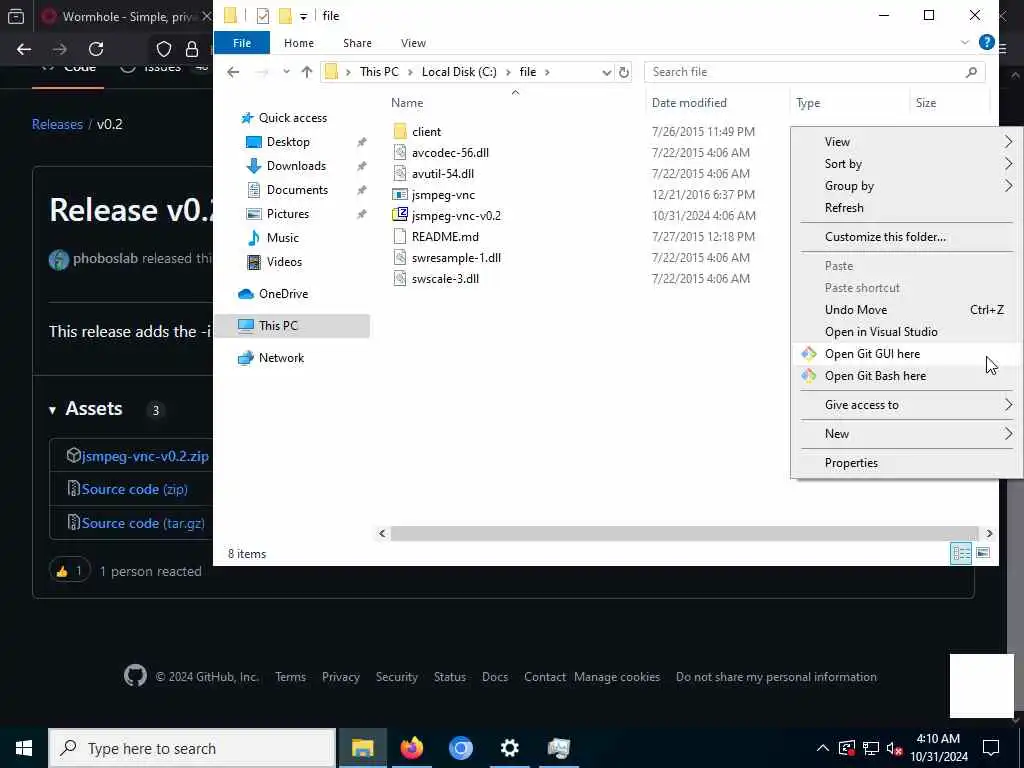Select README.md file
The image size is (1024, 768).
tap(445, 237)
